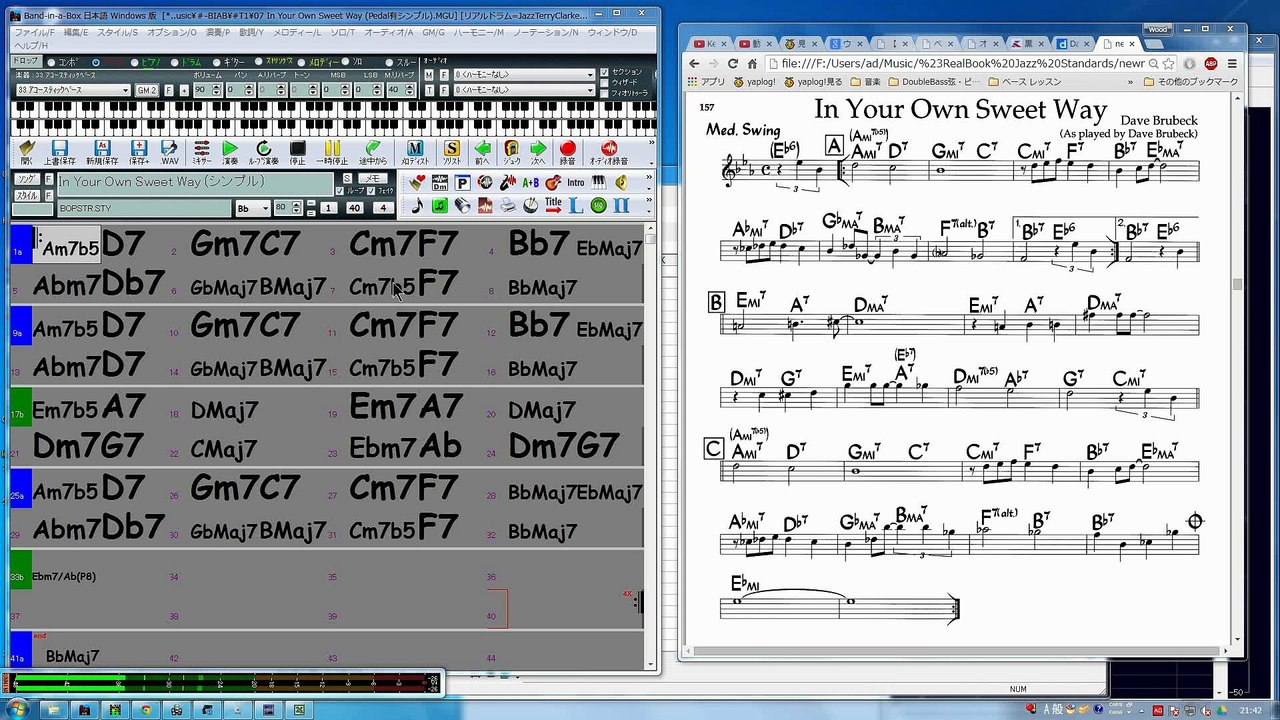Screen dimensions: 1280x720
Task: Click the Save+ (保存+) icon
Action: click(139, 152)
